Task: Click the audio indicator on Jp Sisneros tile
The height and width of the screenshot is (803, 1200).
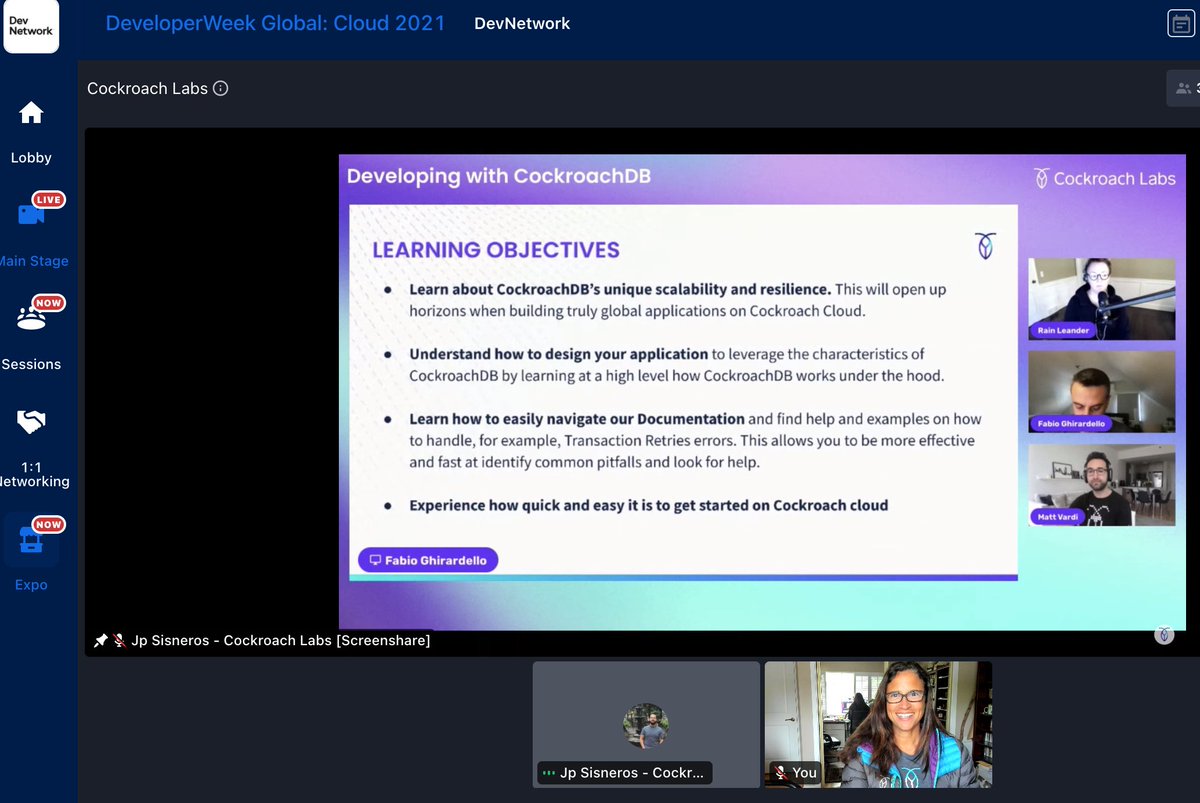Action: (548, 772)
